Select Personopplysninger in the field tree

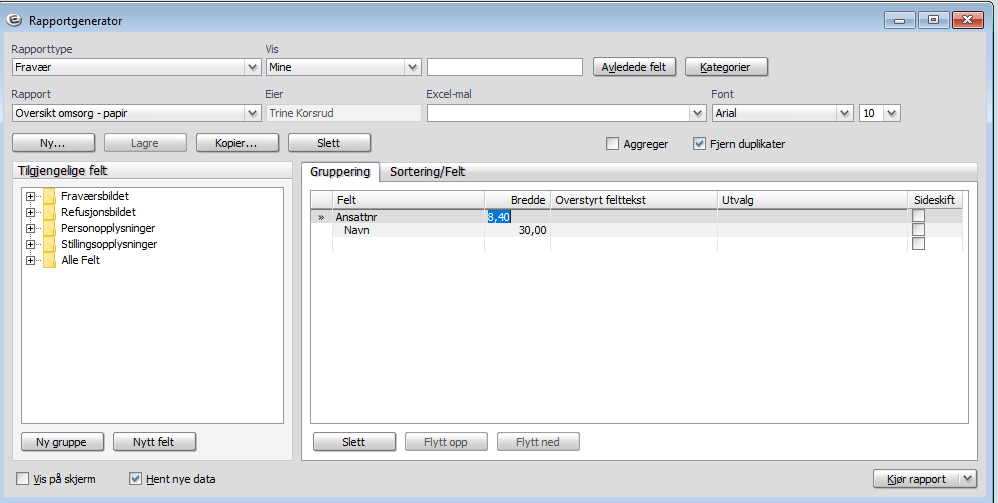[x=108, y=228]
